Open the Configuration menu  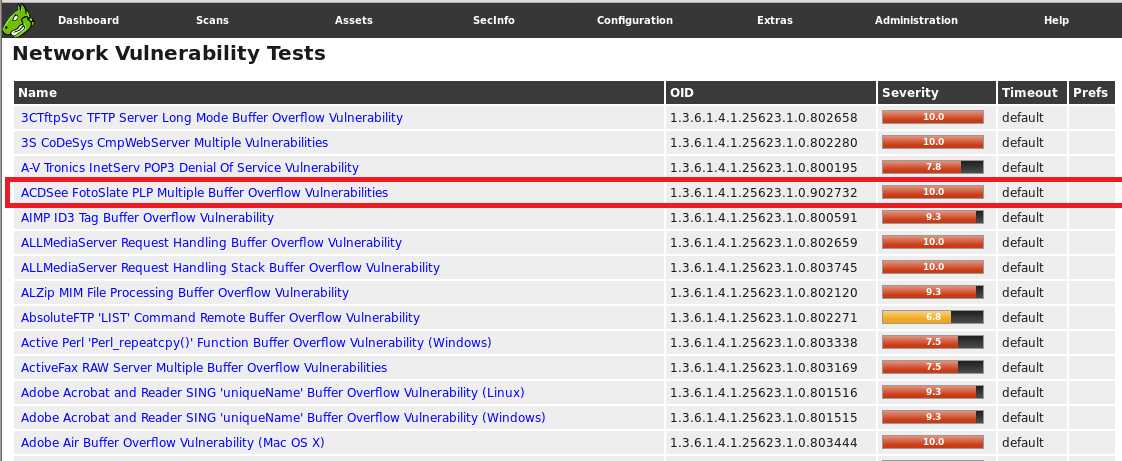(x=635, y=20)
